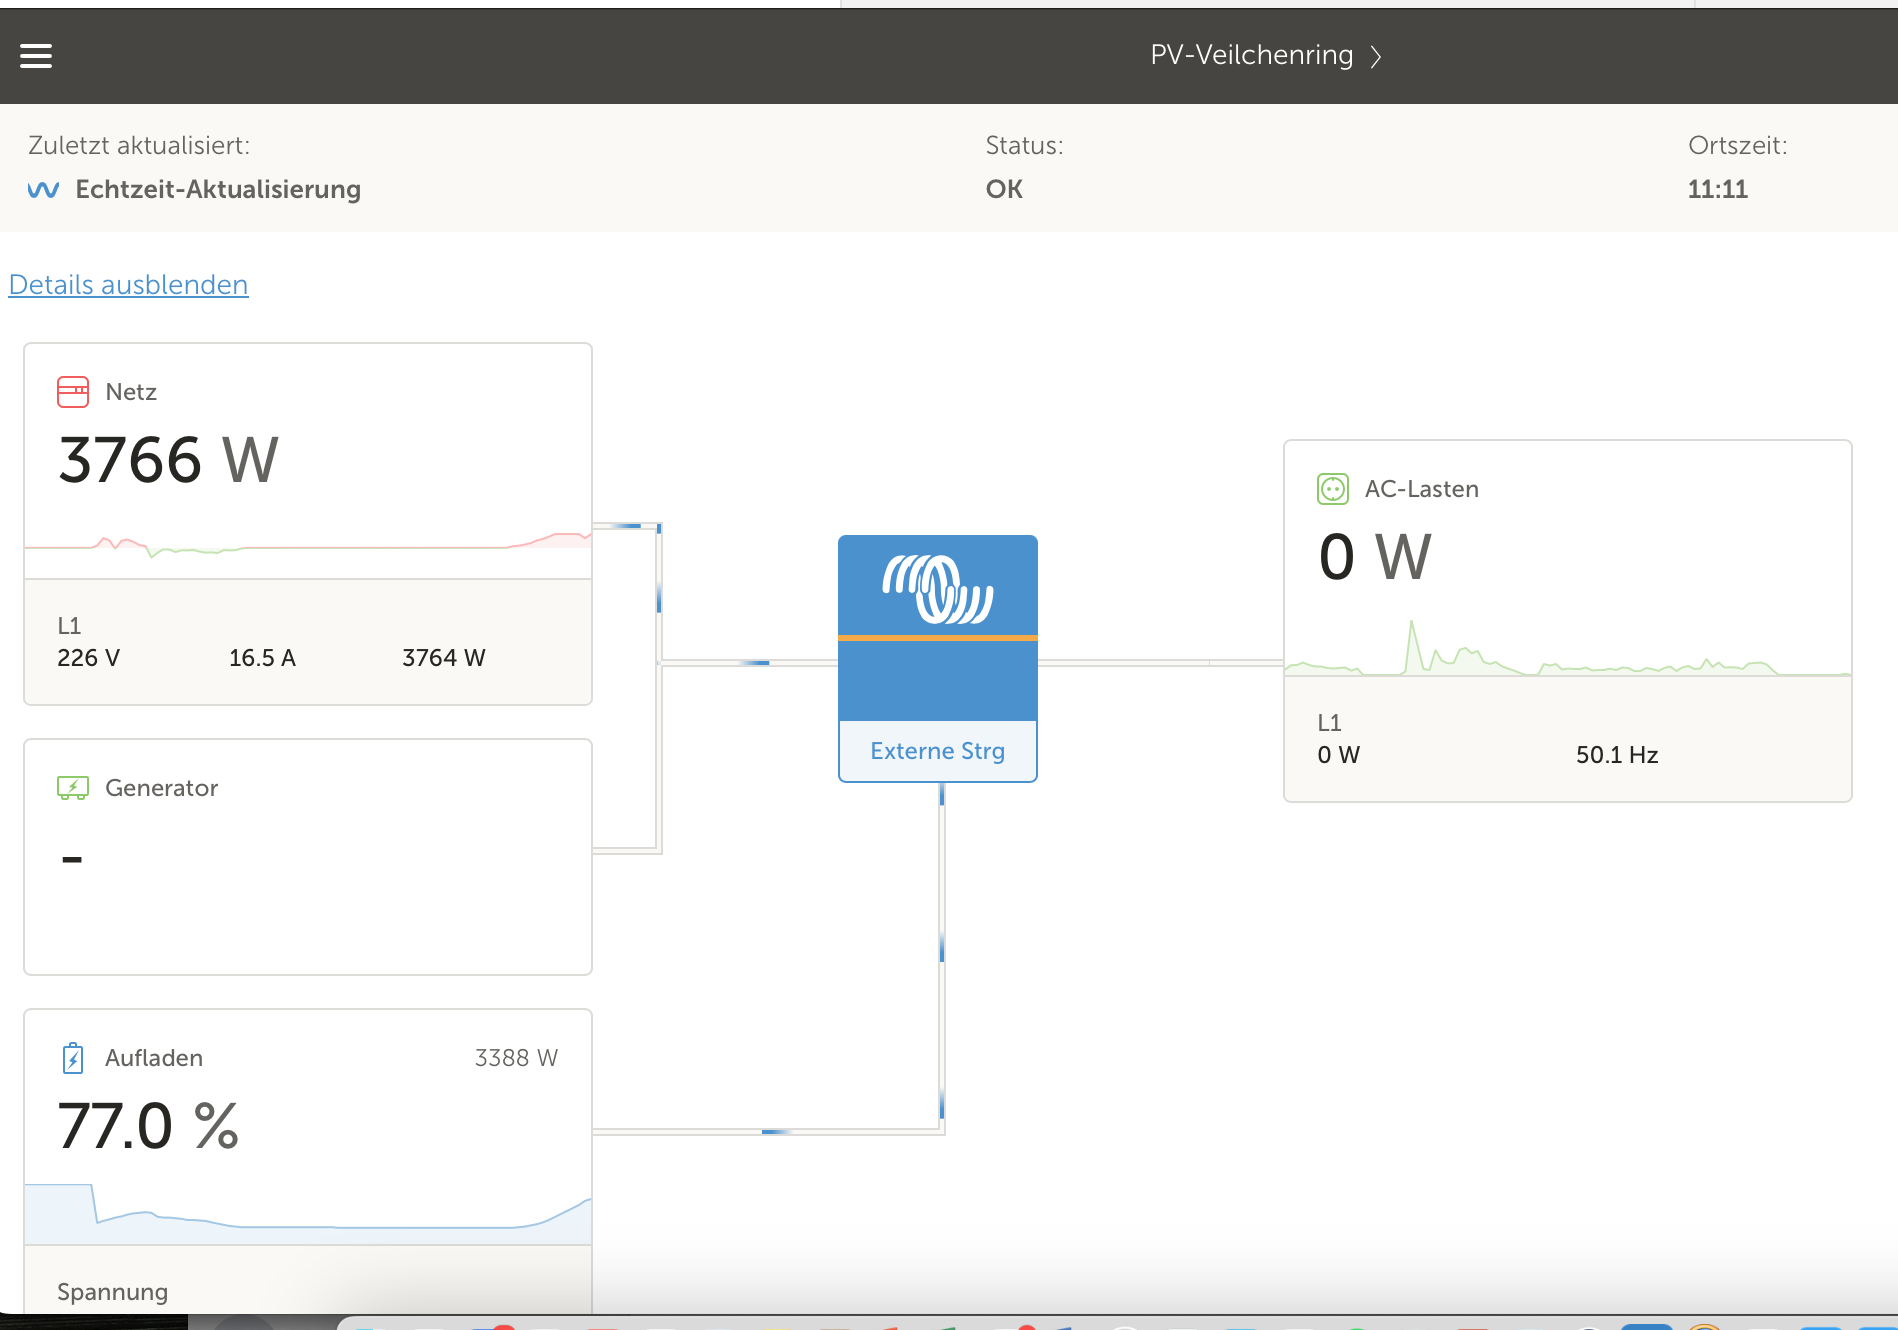Image resolution: width=1898 pixels, height=1330 pixels.
Task: Click the Victron logo on inverter tile
Action: coord(938,589)
